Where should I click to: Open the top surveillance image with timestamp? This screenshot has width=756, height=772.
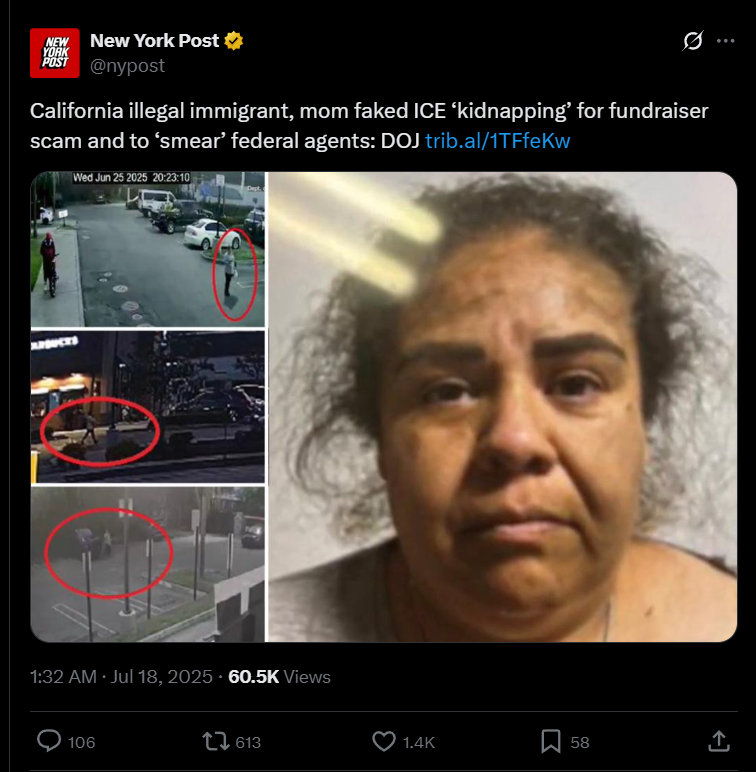pos(148,249)
